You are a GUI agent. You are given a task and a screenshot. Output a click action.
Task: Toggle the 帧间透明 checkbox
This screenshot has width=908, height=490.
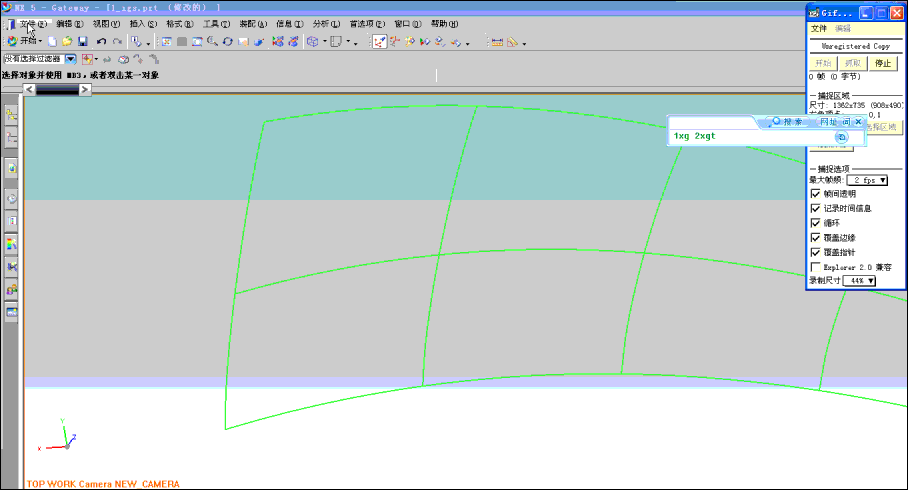pos(815,193)
